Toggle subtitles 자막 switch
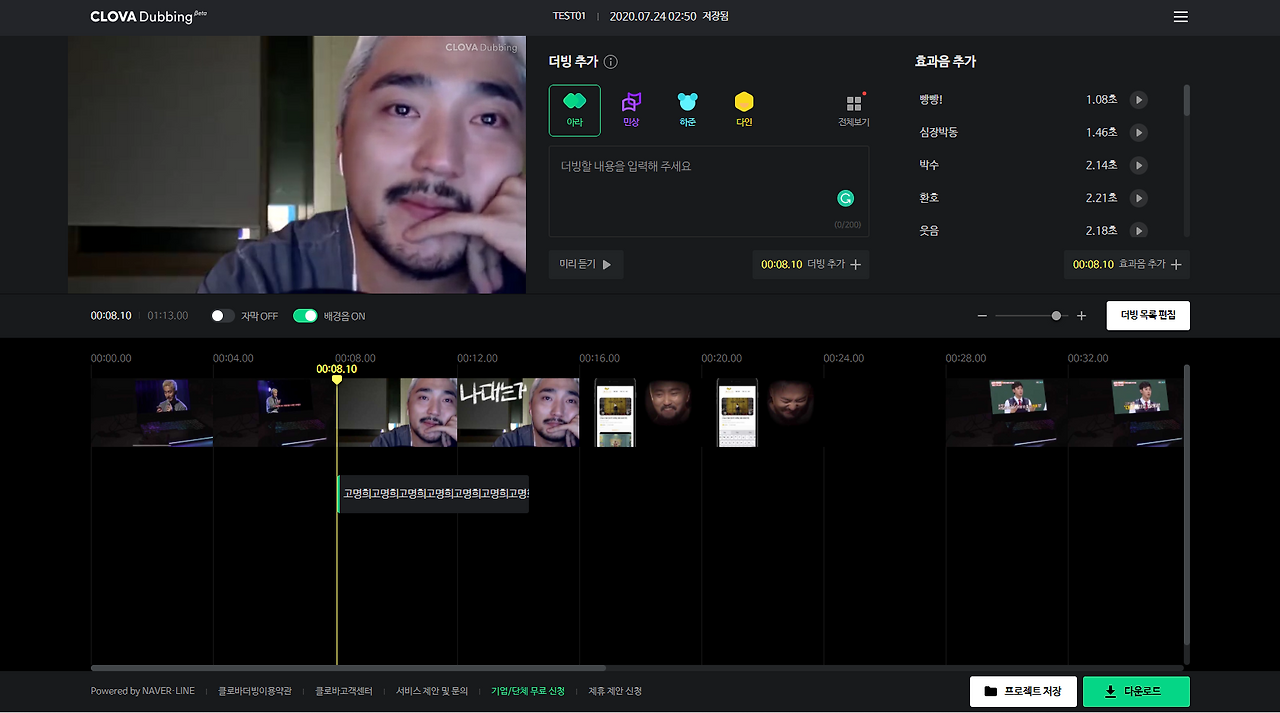Image resolution: width=1280 pixels, height=713 pixels. click(x=223, y=316)
